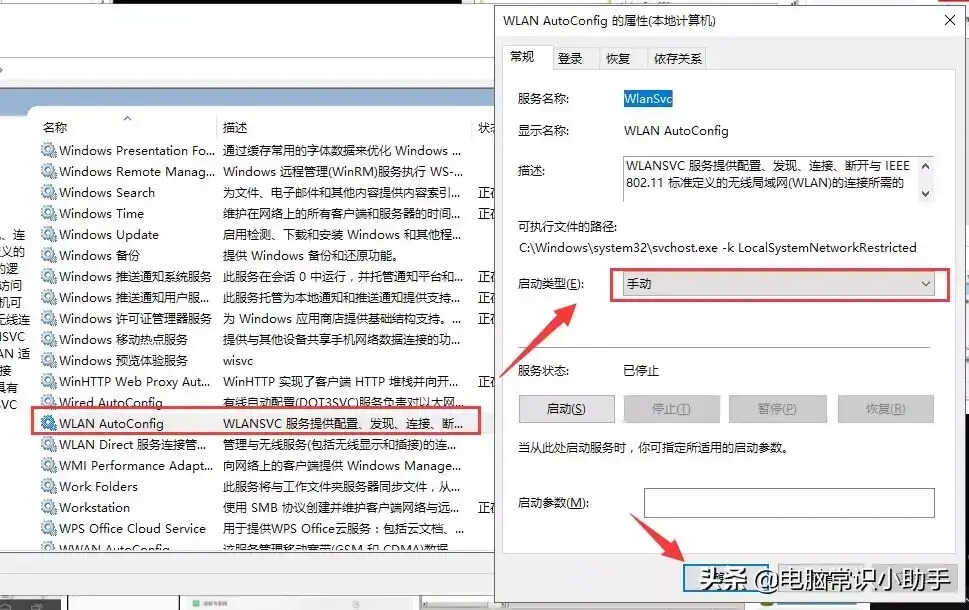Viewport: 969px width, 610px height.
Task: Select the Workstation service name
Action: click(x=95, y=507)
